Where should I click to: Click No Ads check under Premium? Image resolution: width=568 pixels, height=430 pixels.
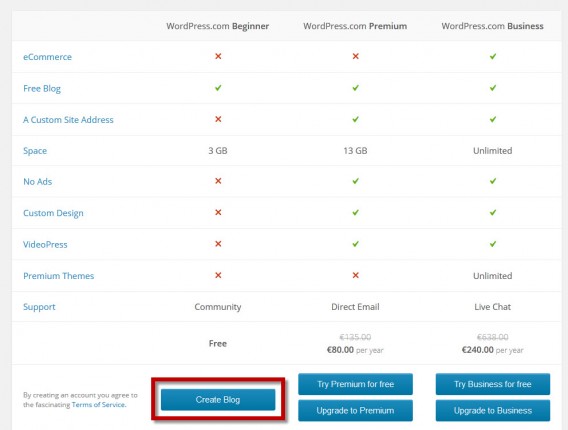pos(356,181)
